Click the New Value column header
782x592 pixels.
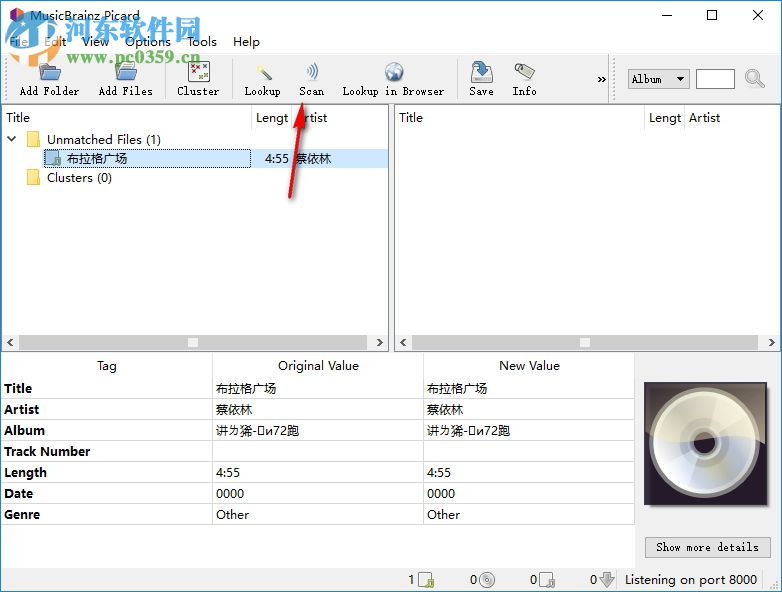[x=529, y=366]
